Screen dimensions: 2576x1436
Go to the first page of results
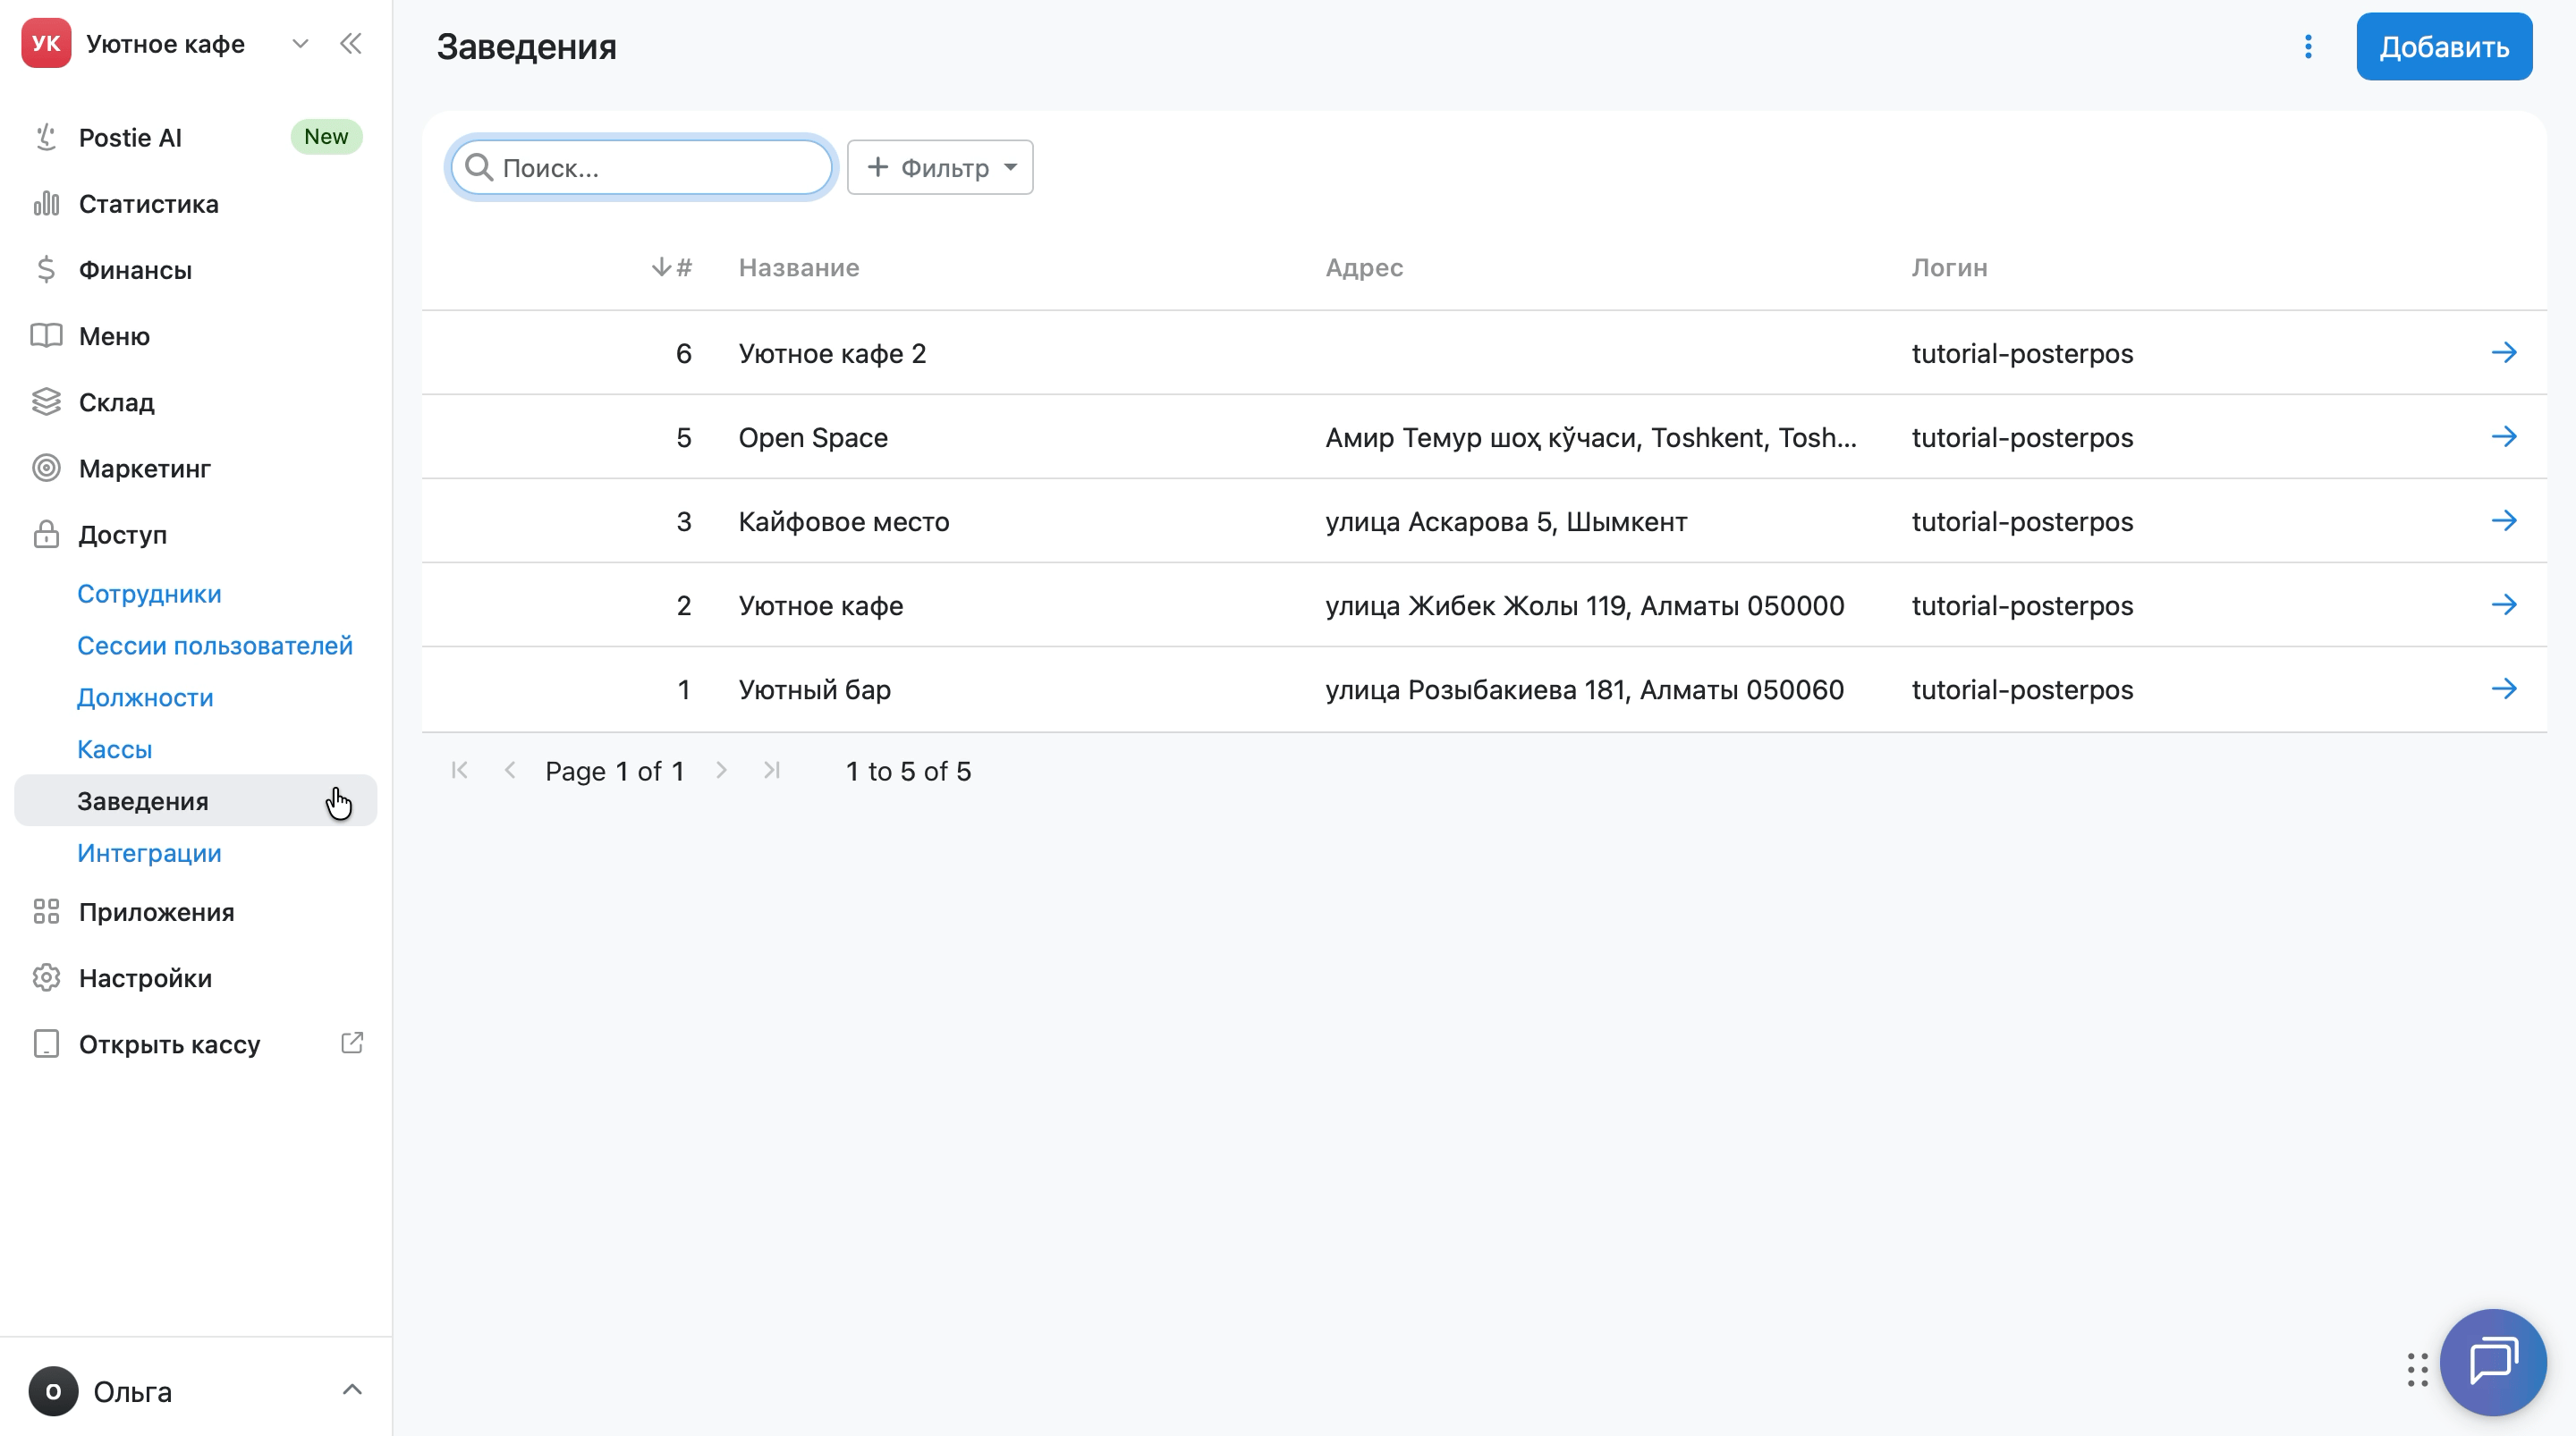[x=459, y=770]
